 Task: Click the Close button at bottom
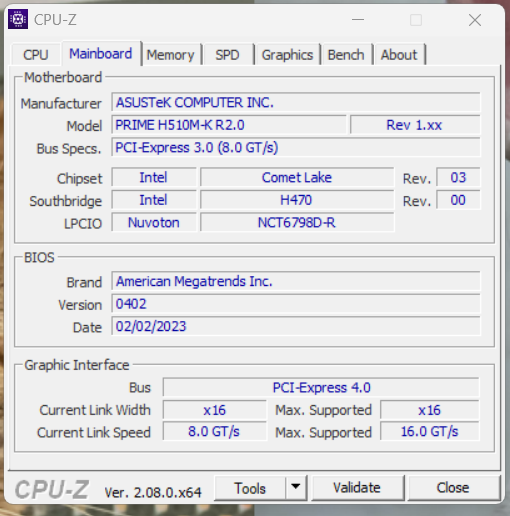tap(453, 488)
